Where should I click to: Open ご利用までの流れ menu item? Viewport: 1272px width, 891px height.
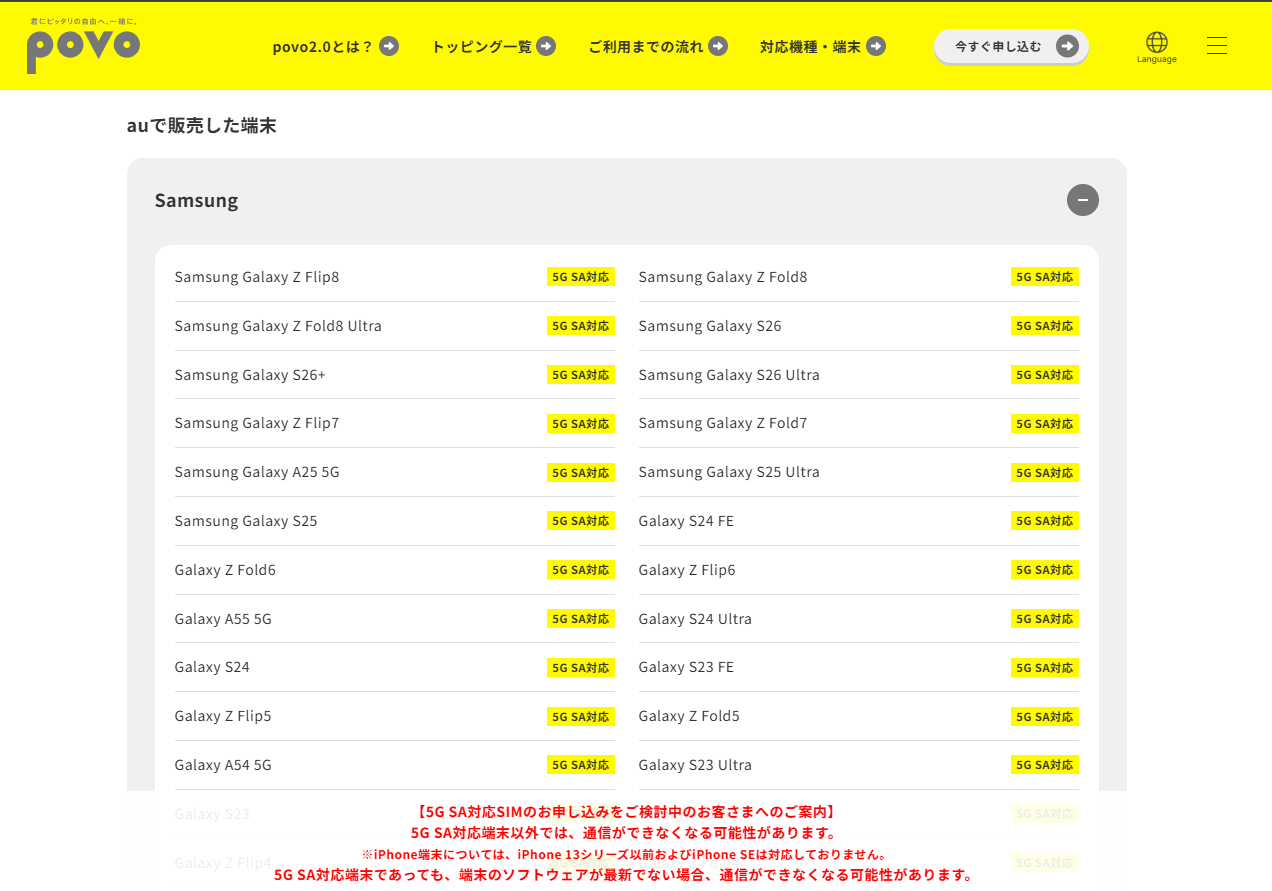(x=658, y=46)
